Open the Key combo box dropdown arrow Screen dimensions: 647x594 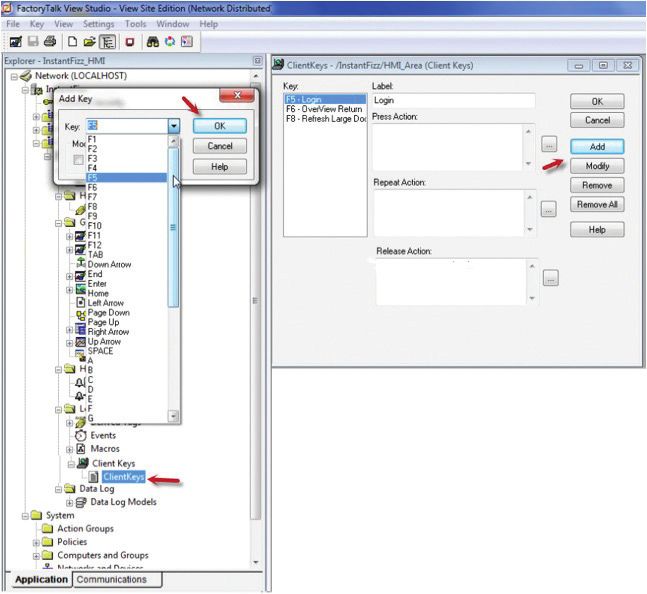174,126
